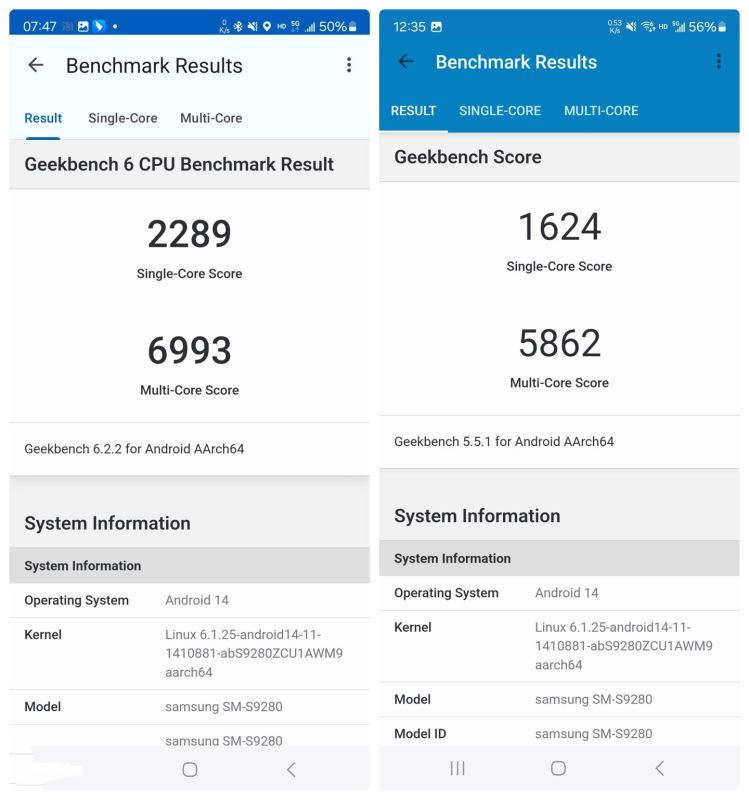This screenshot has height=800, width=749.
Task: Tap the 2289 single-core score
Action: pos(189,234)
